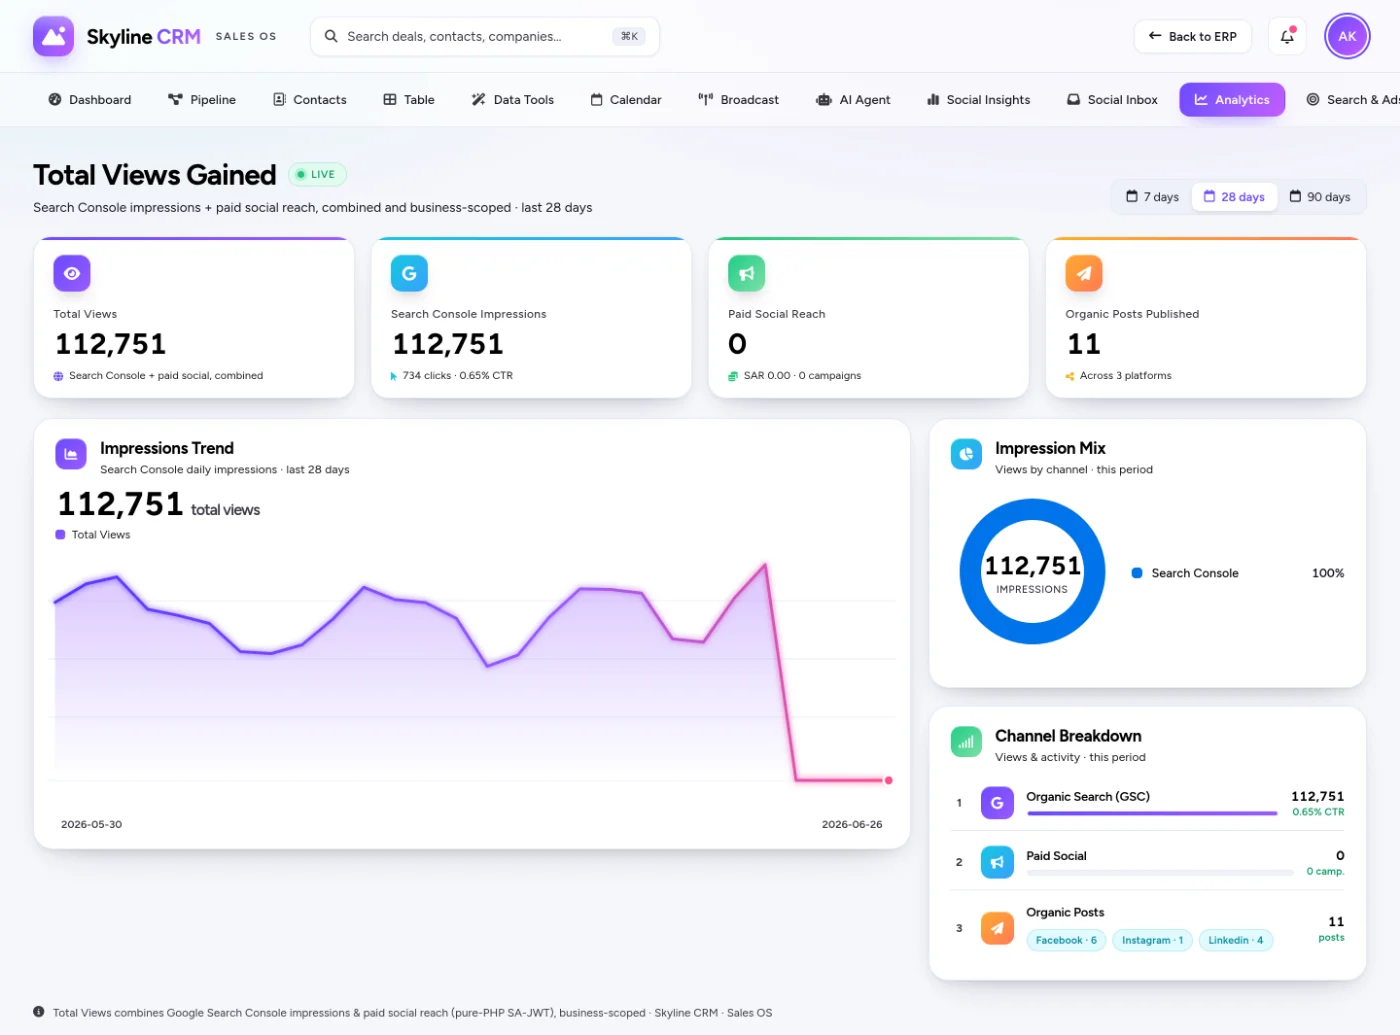This screenshot has height=1035, width=1400.
Task: Click the "11 posts" value in Channel Breakdown
Action: [1331, 928]
